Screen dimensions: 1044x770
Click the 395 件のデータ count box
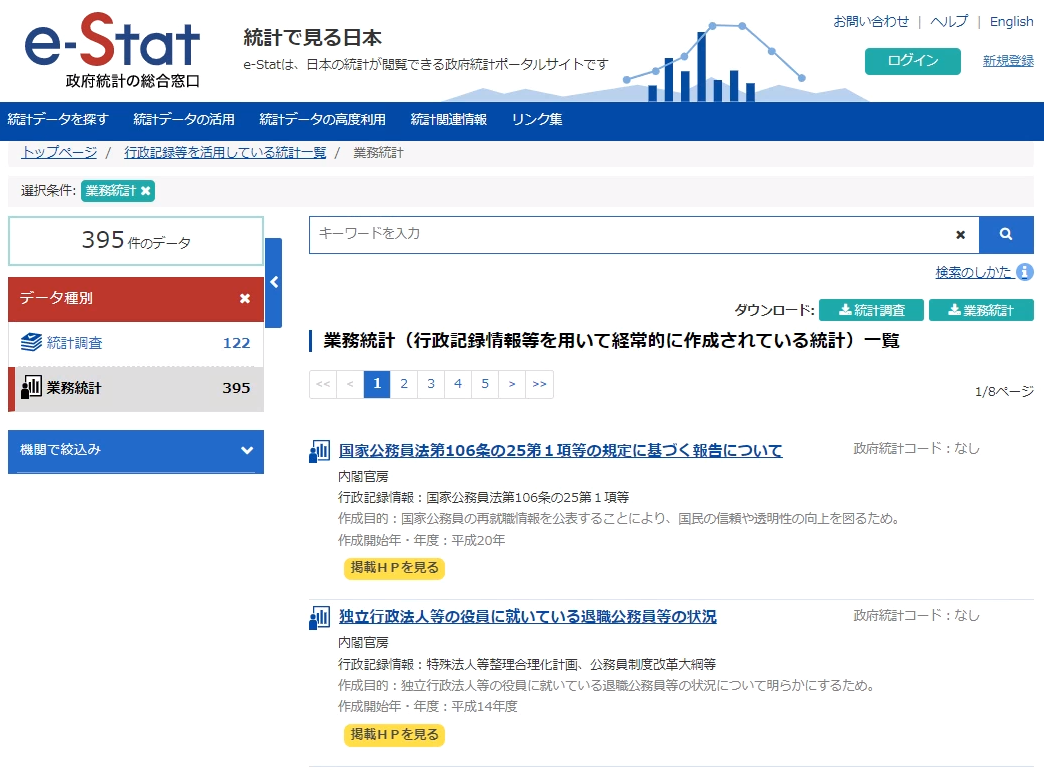point(136,240)
